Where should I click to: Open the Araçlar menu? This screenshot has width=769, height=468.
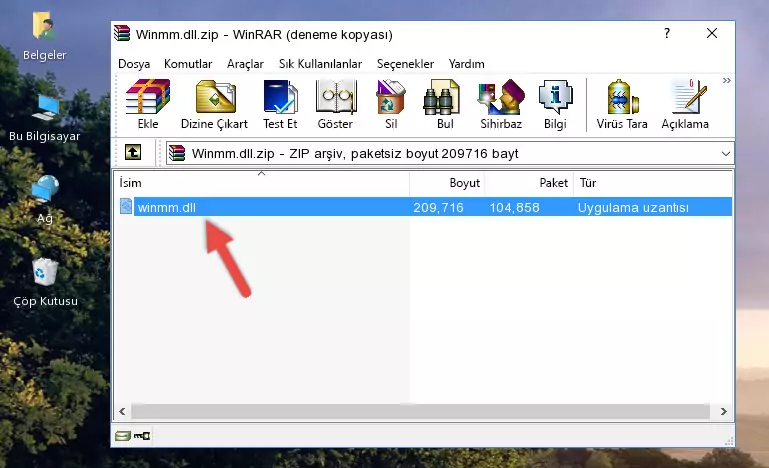(245, 64)
